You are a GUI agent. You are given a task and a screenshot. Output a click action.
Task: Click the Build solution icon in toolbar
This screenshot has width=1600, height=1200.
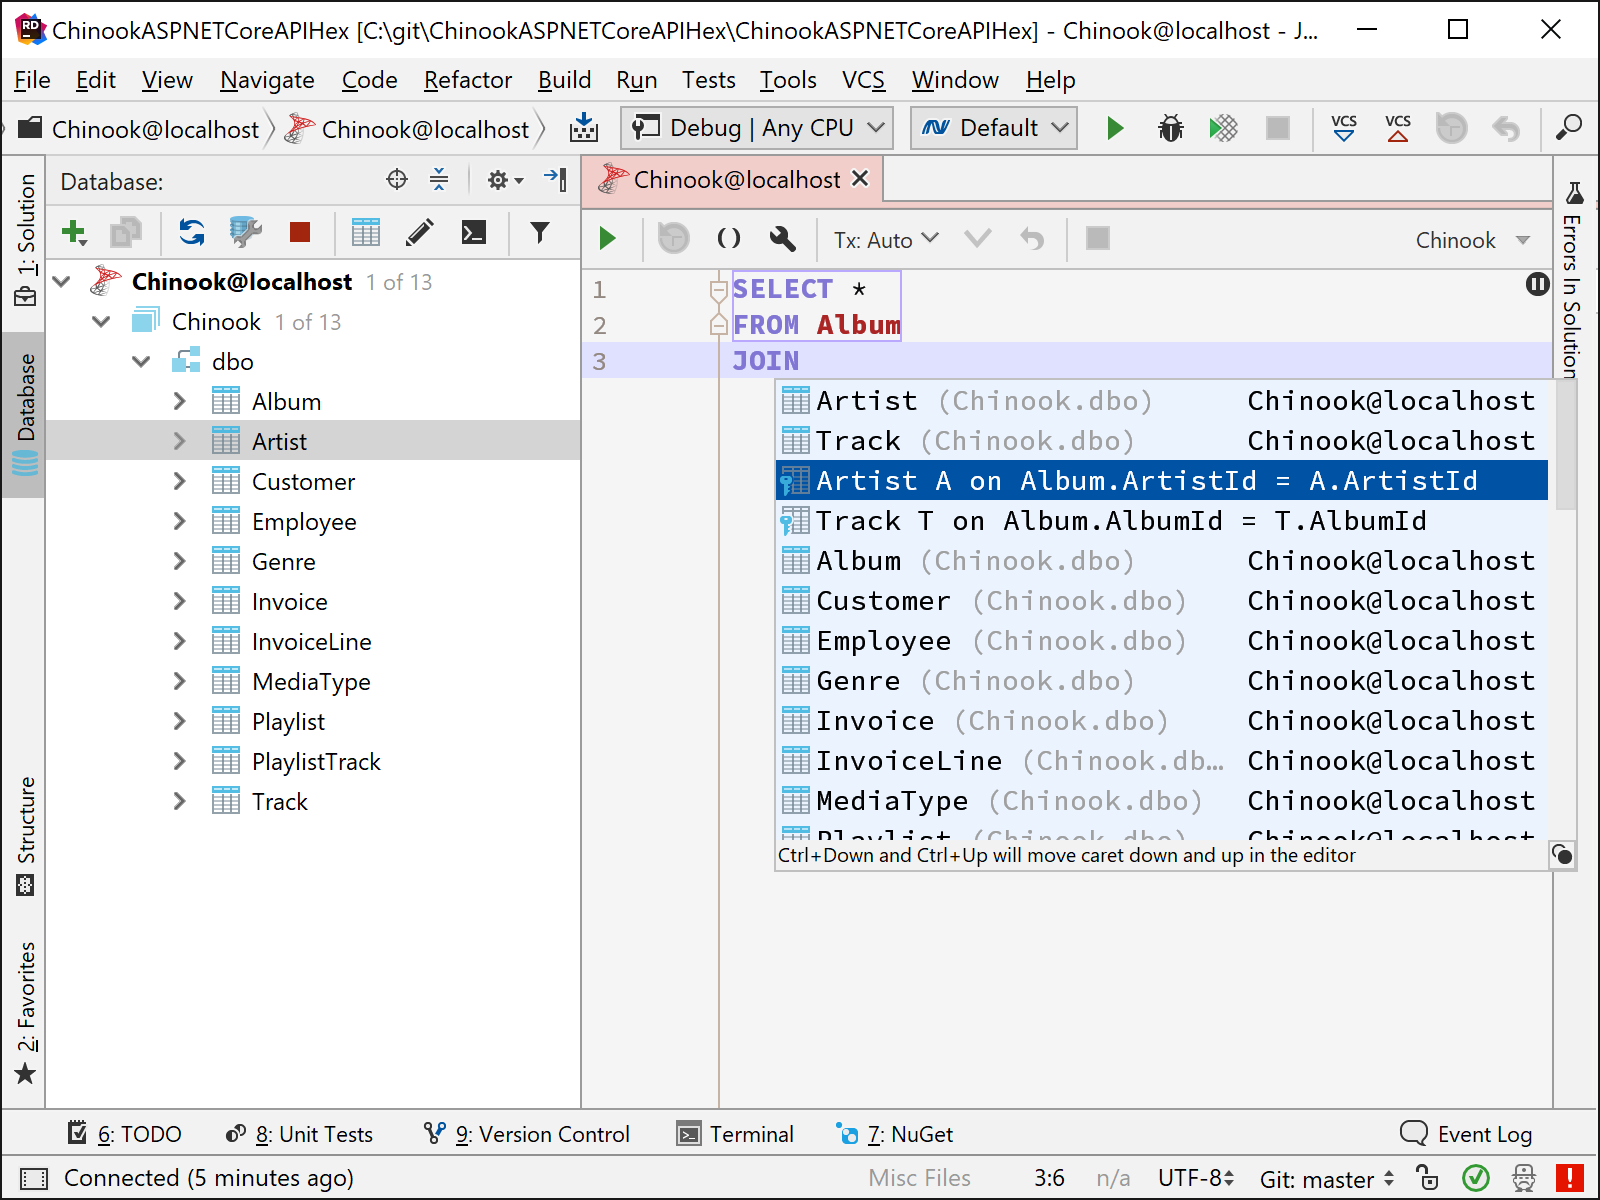pos(584,128)
